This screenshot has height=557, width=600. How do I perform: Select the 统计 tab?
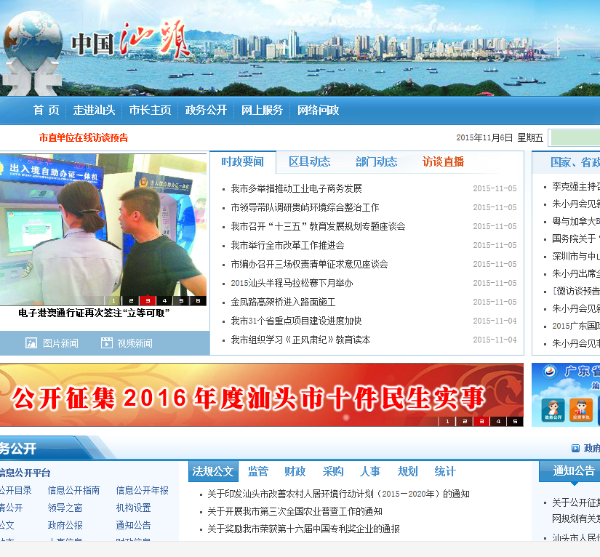point(445,471)
